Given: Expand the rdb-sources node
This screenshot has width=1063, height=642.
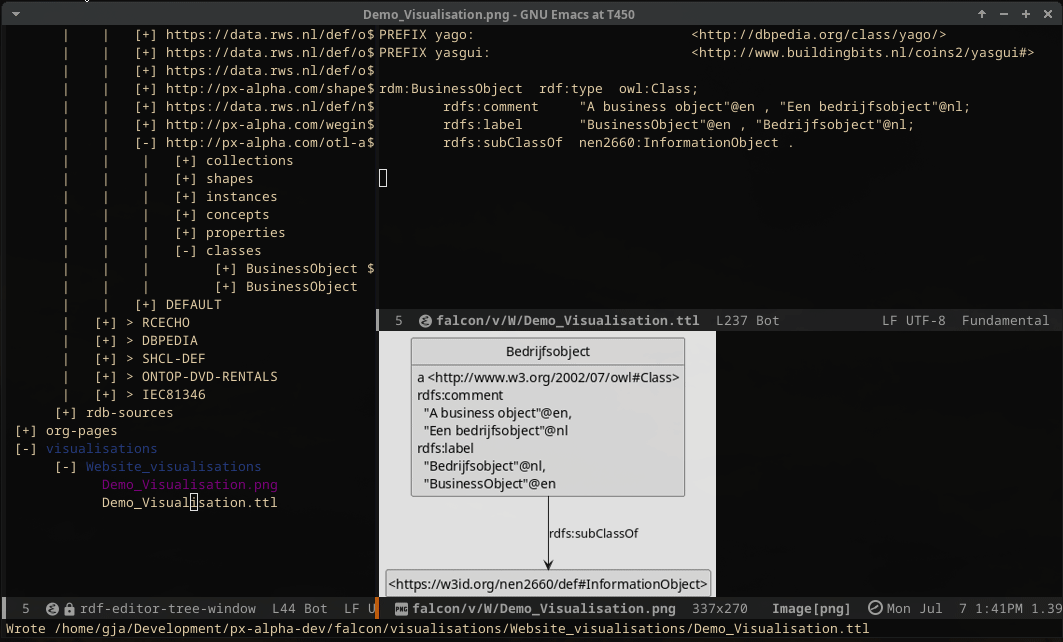Looking at the screenshot, I should [x=65, y=413].
